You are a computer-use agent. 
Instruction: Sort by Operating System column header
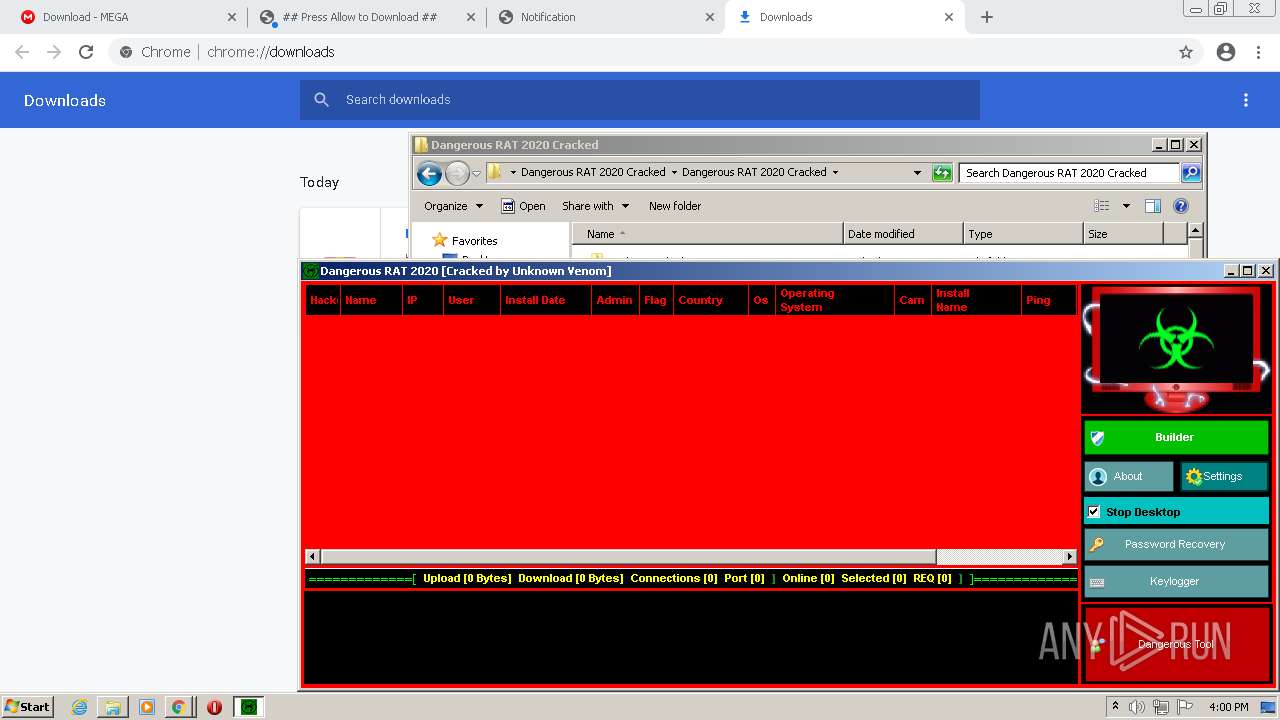[x=834, y=300]
